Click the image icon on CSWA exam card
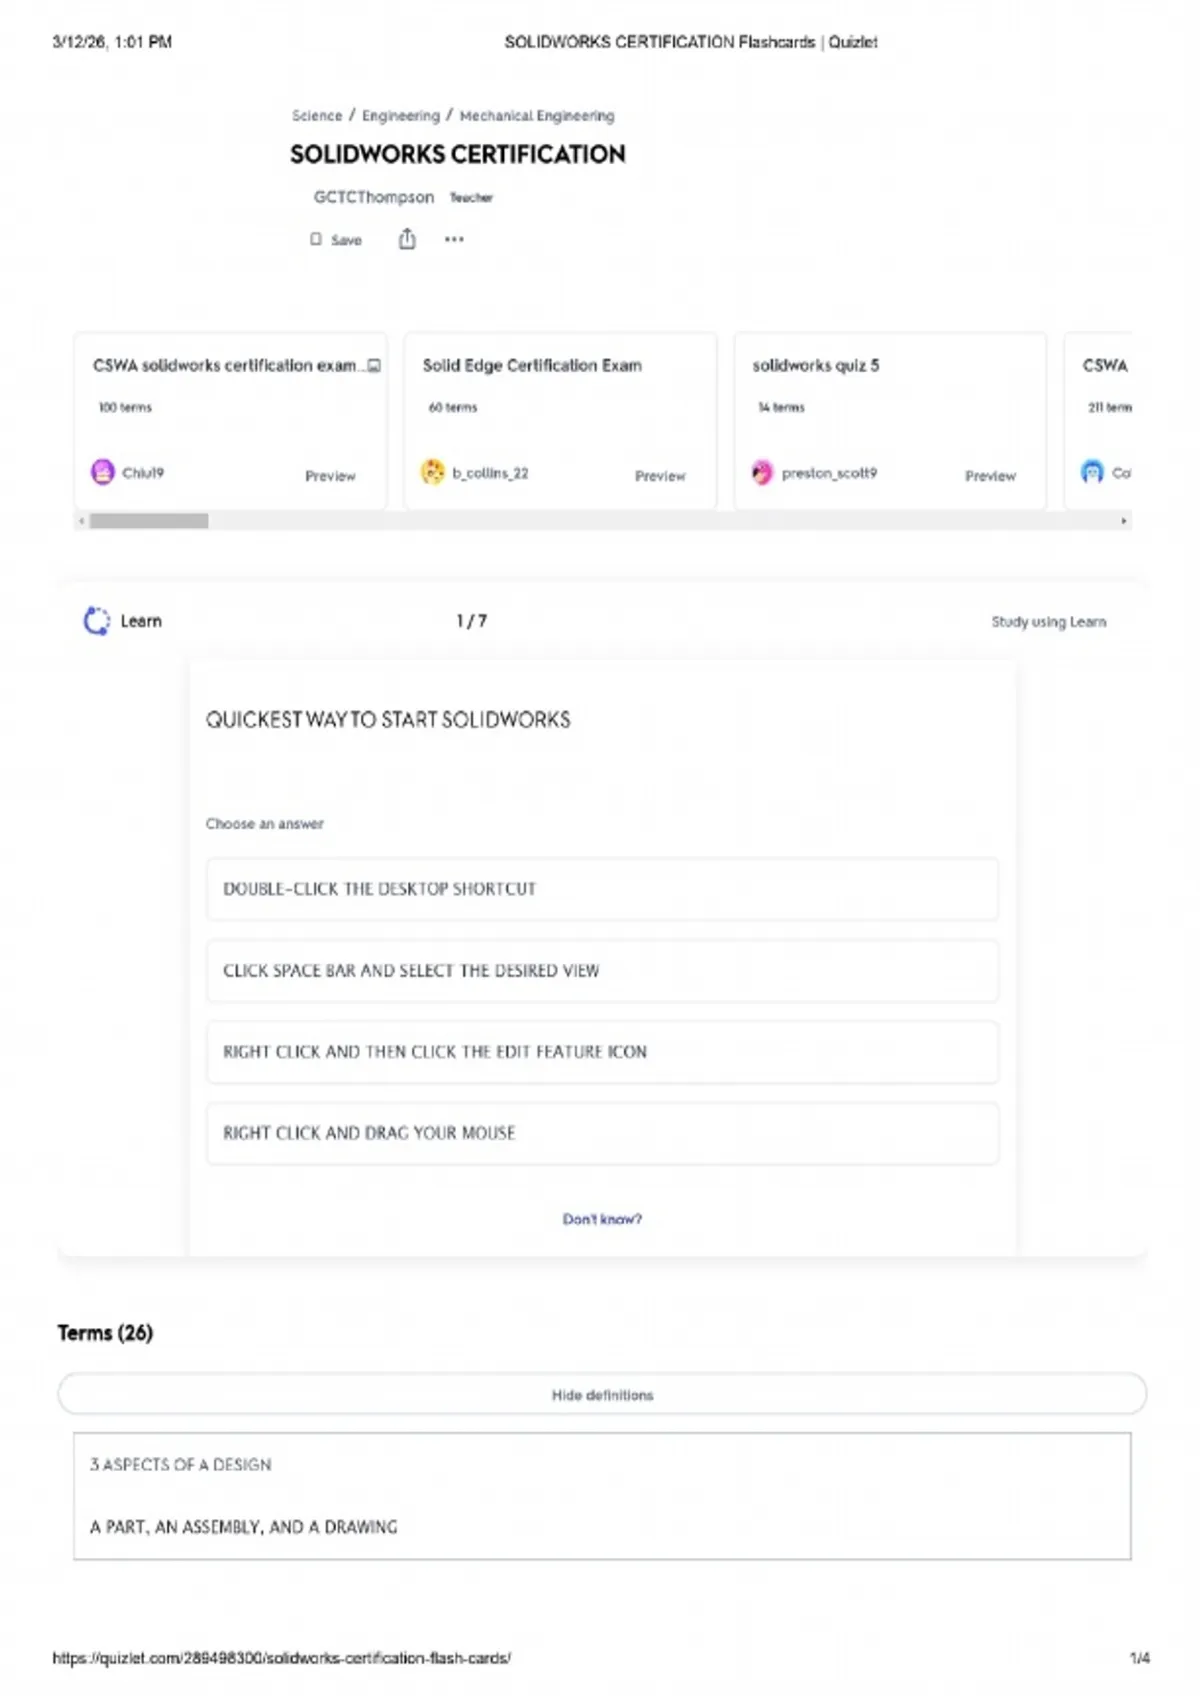The height and width of the screenshot is (1700, 1200). coord(374,366)
